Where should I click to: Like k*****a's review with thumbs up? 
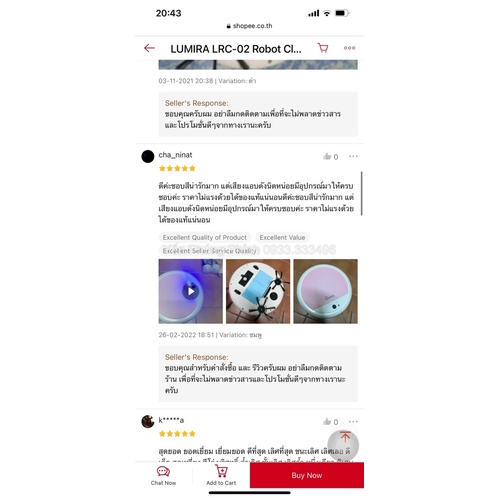pos(327,422)
